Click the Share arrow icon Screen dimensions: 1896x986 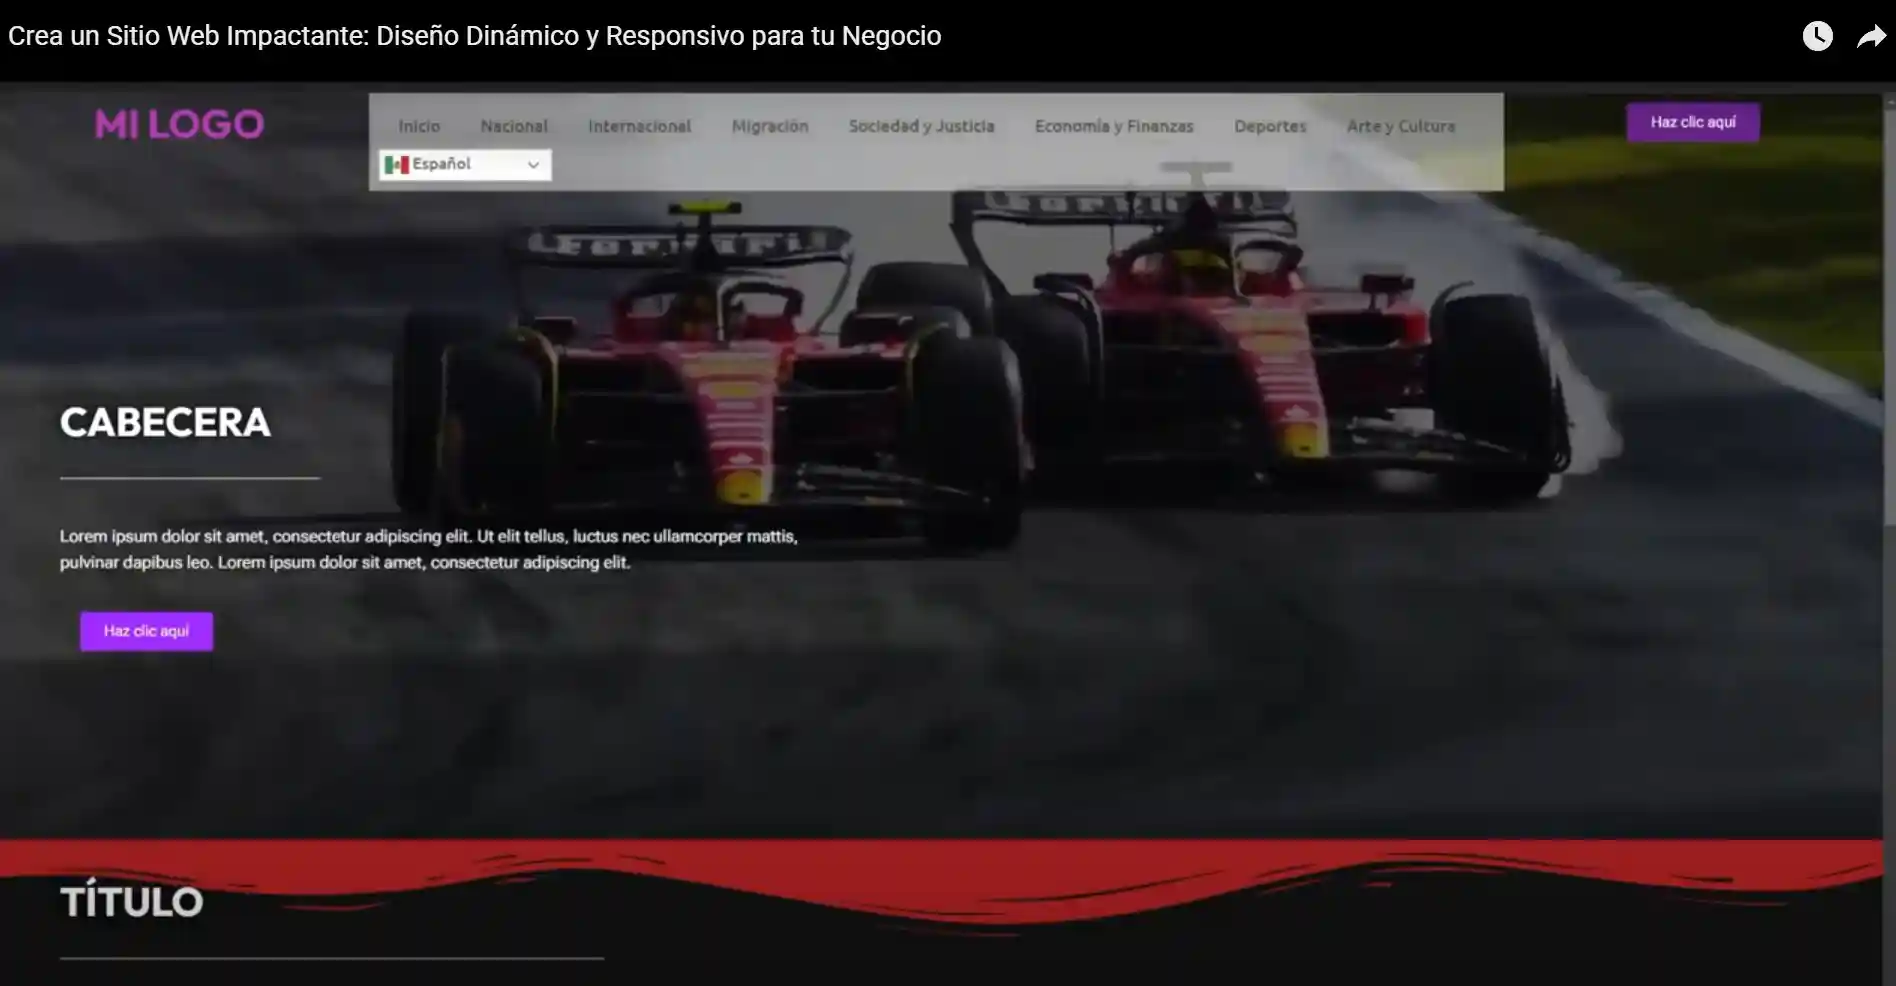(1871, 36)
